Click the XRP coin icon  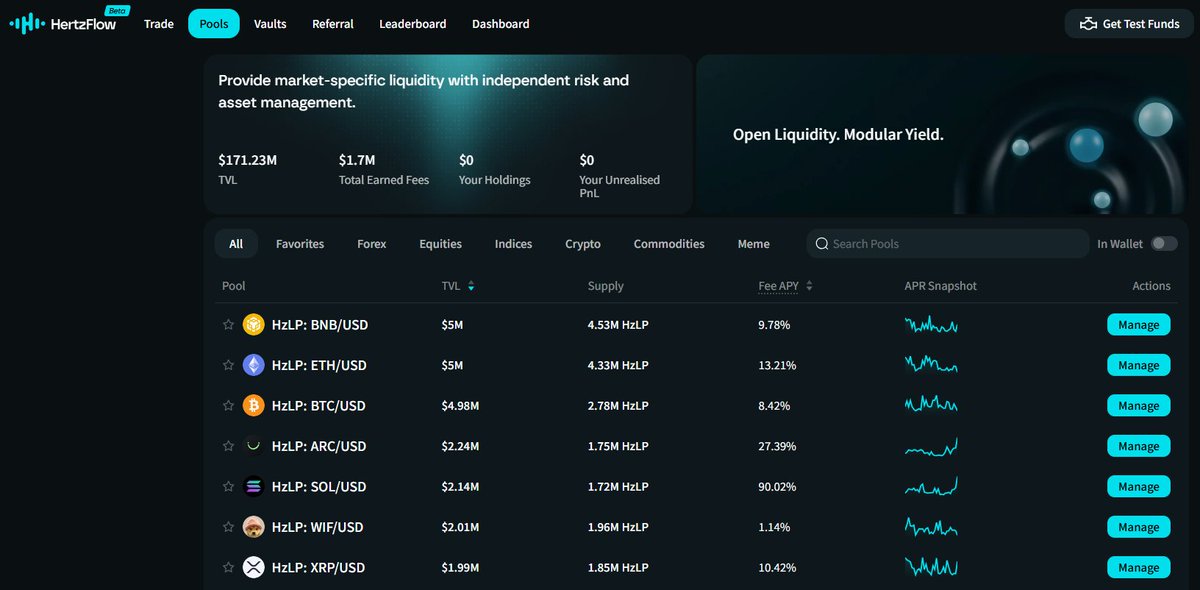(254, 567)
